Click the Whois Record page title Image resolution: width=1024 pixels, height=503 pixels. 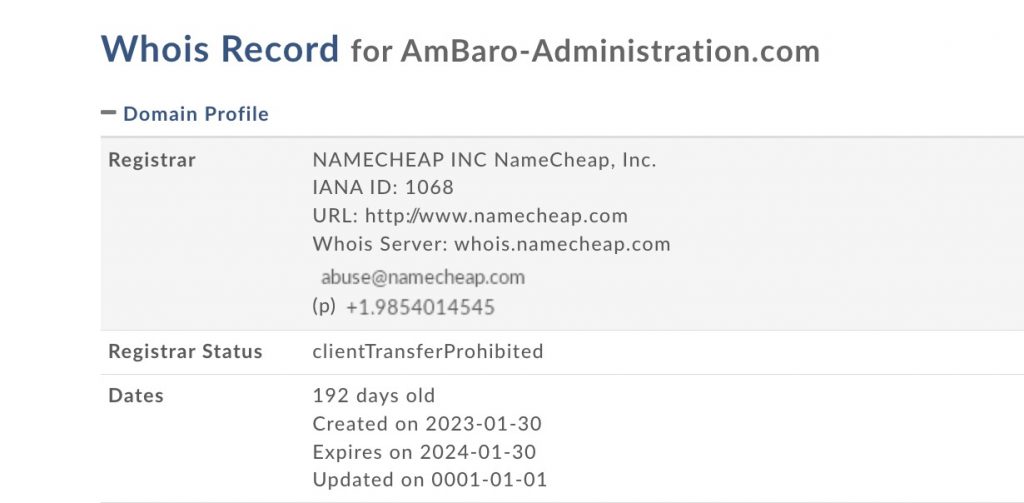(x=220, y=49)
